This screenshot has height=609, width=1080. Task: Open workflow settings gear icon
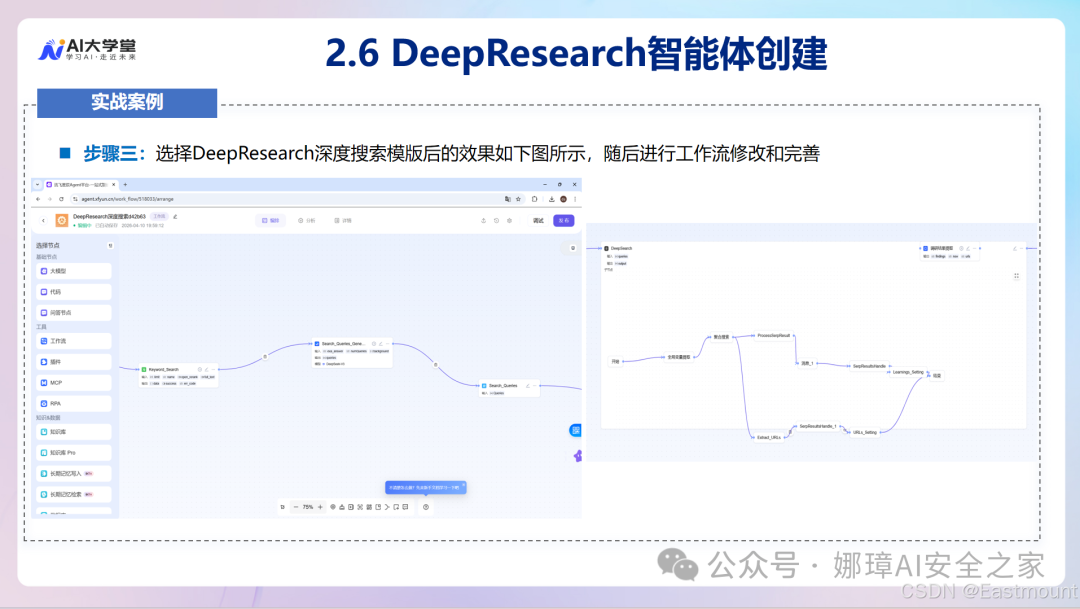point(510,220)
